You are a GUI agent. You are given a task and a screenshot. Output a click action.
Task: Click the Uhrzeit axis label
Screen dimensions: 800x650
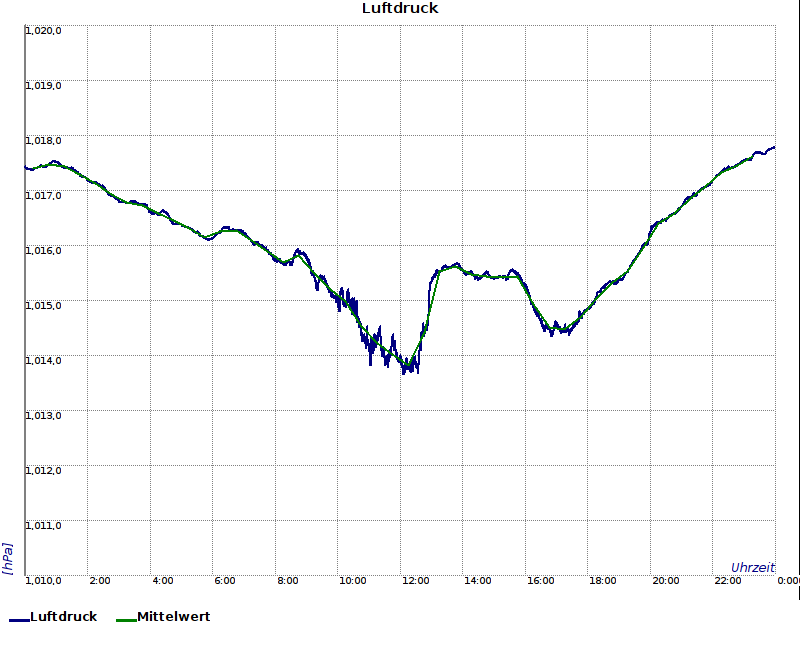pos(753,568)
